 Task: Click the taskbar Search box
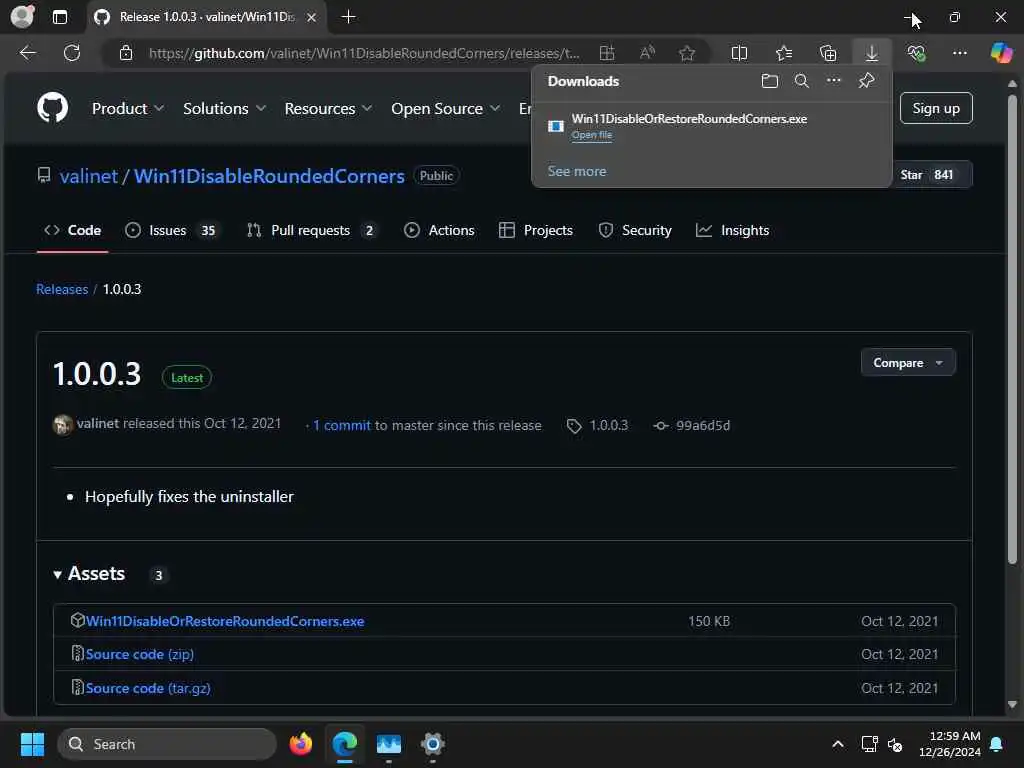click(167, 744)
